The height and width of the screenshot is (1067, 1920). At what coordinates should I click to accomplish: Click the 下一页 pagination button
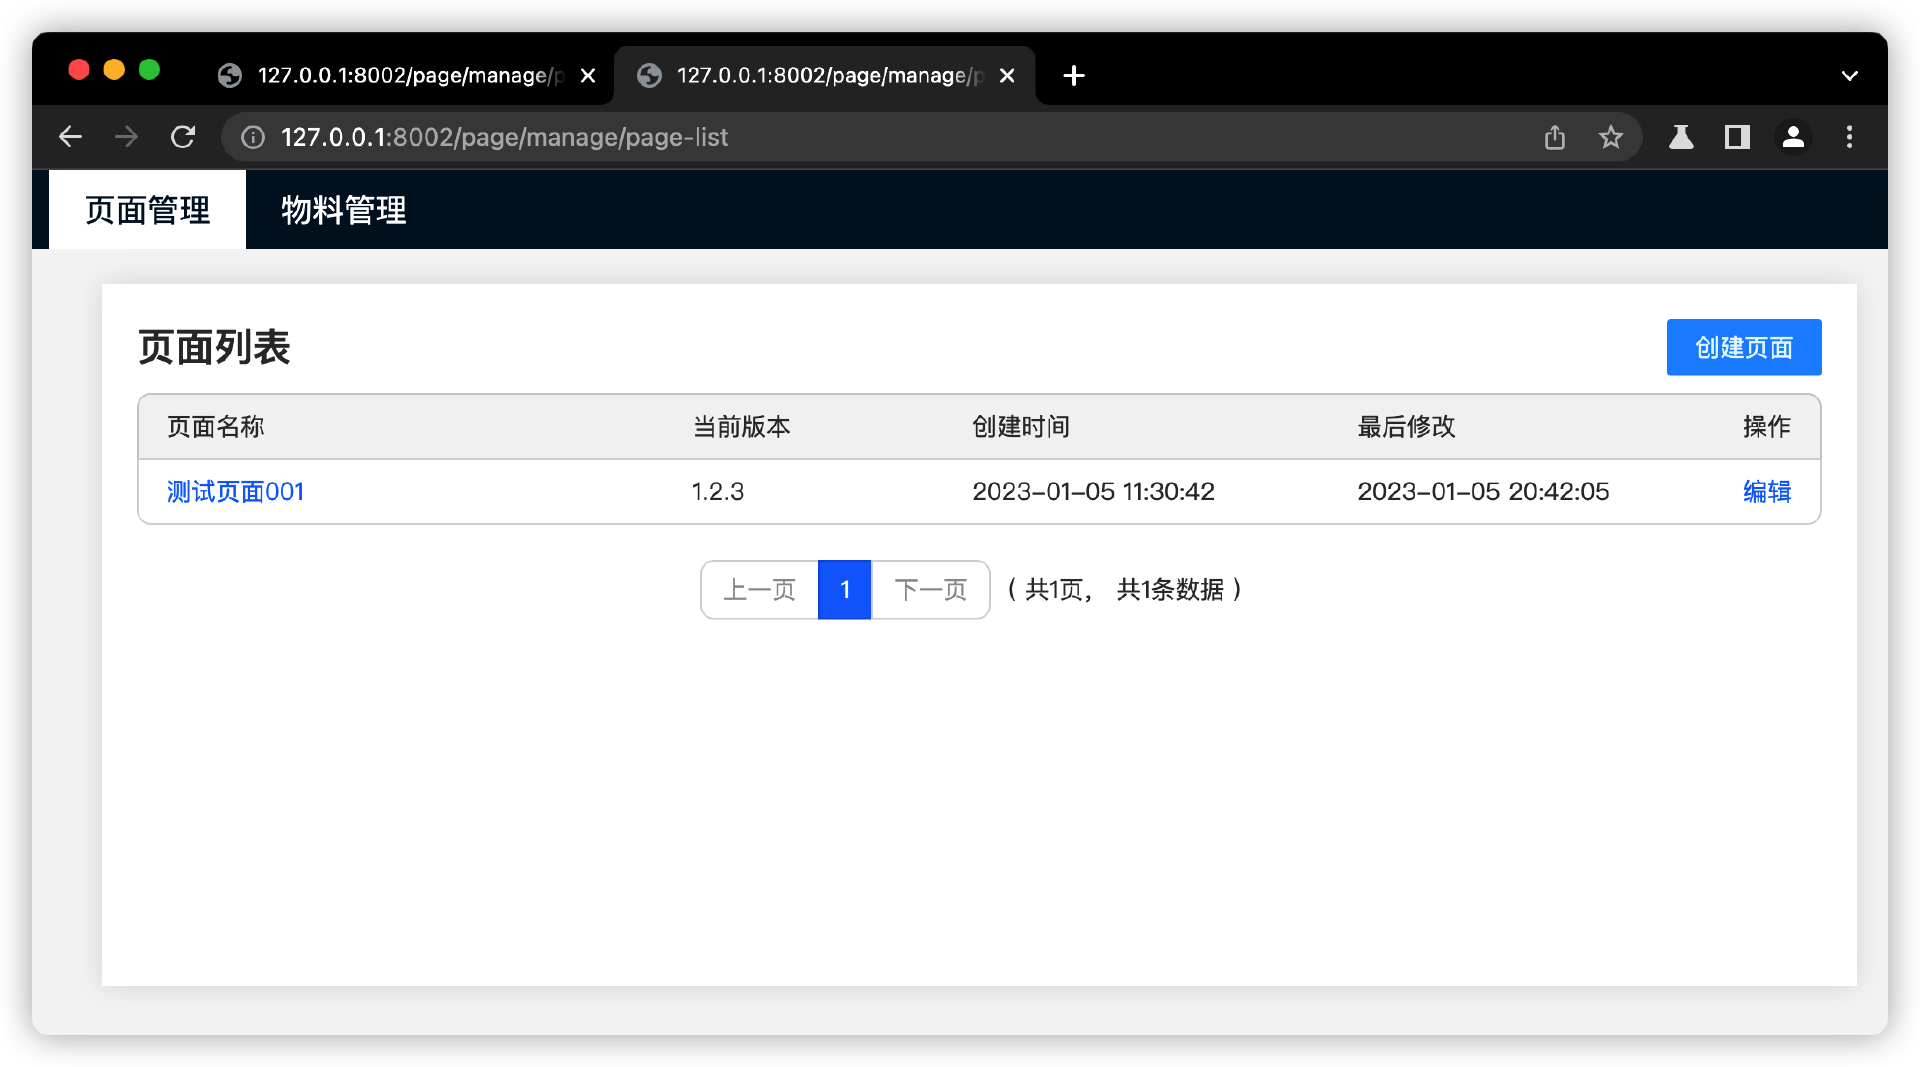coord(930,590)
